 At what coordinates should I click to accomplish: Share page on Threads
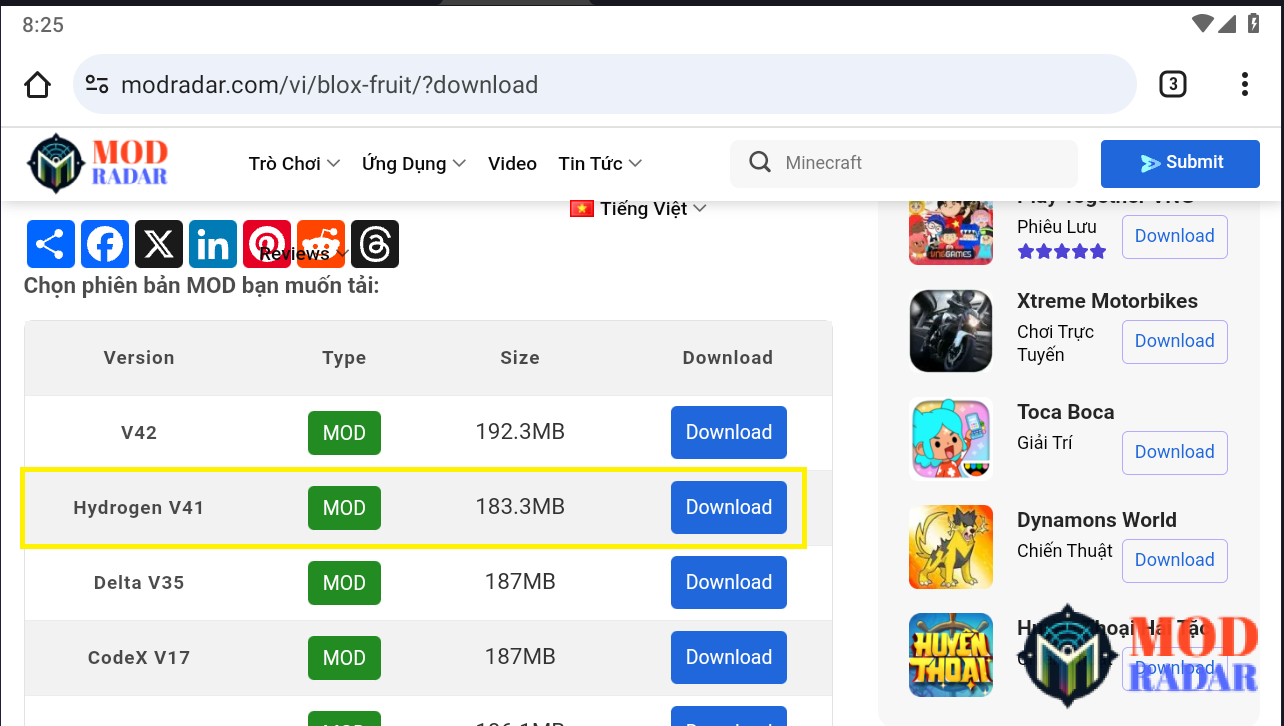pyautogui.click(x=375, y=244)
